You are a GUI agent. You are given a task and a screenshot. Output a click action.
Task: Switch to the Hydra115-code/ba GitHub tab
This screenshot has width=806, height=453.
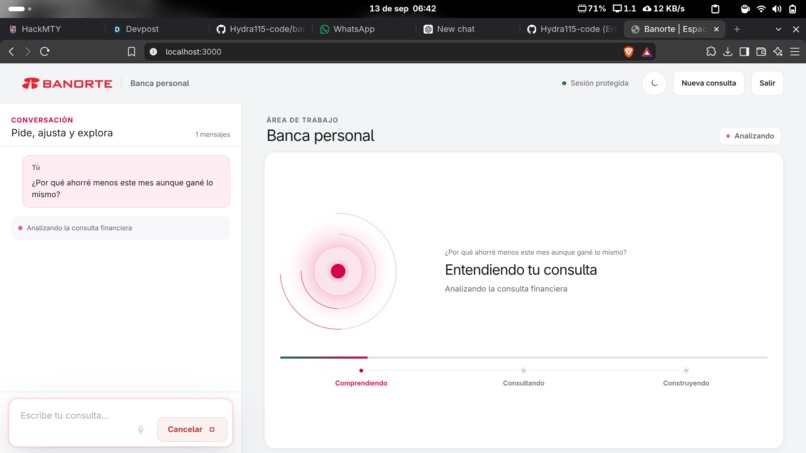pos(261,29)
